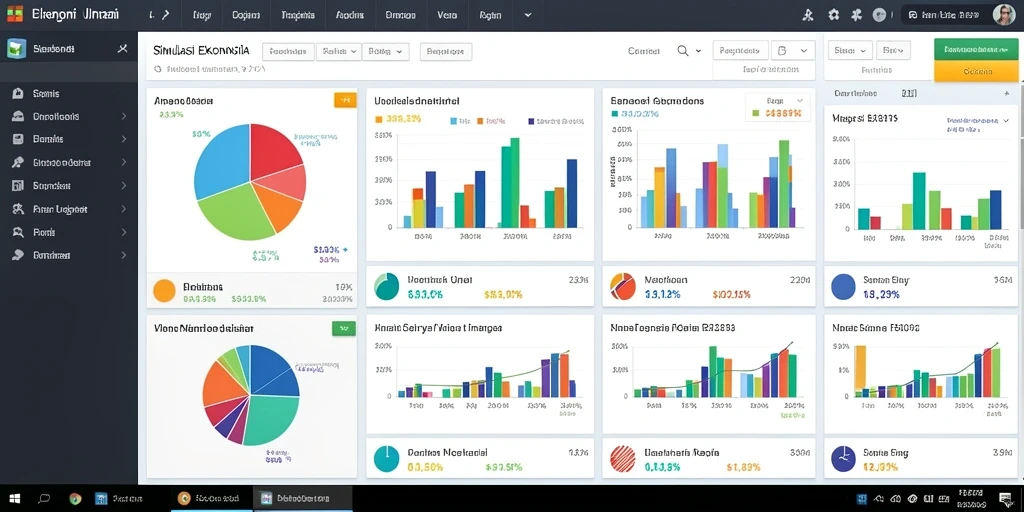Click the yellow button below the green button
Viewport: 1024px width, 512px height.
(x=976, y=71)
